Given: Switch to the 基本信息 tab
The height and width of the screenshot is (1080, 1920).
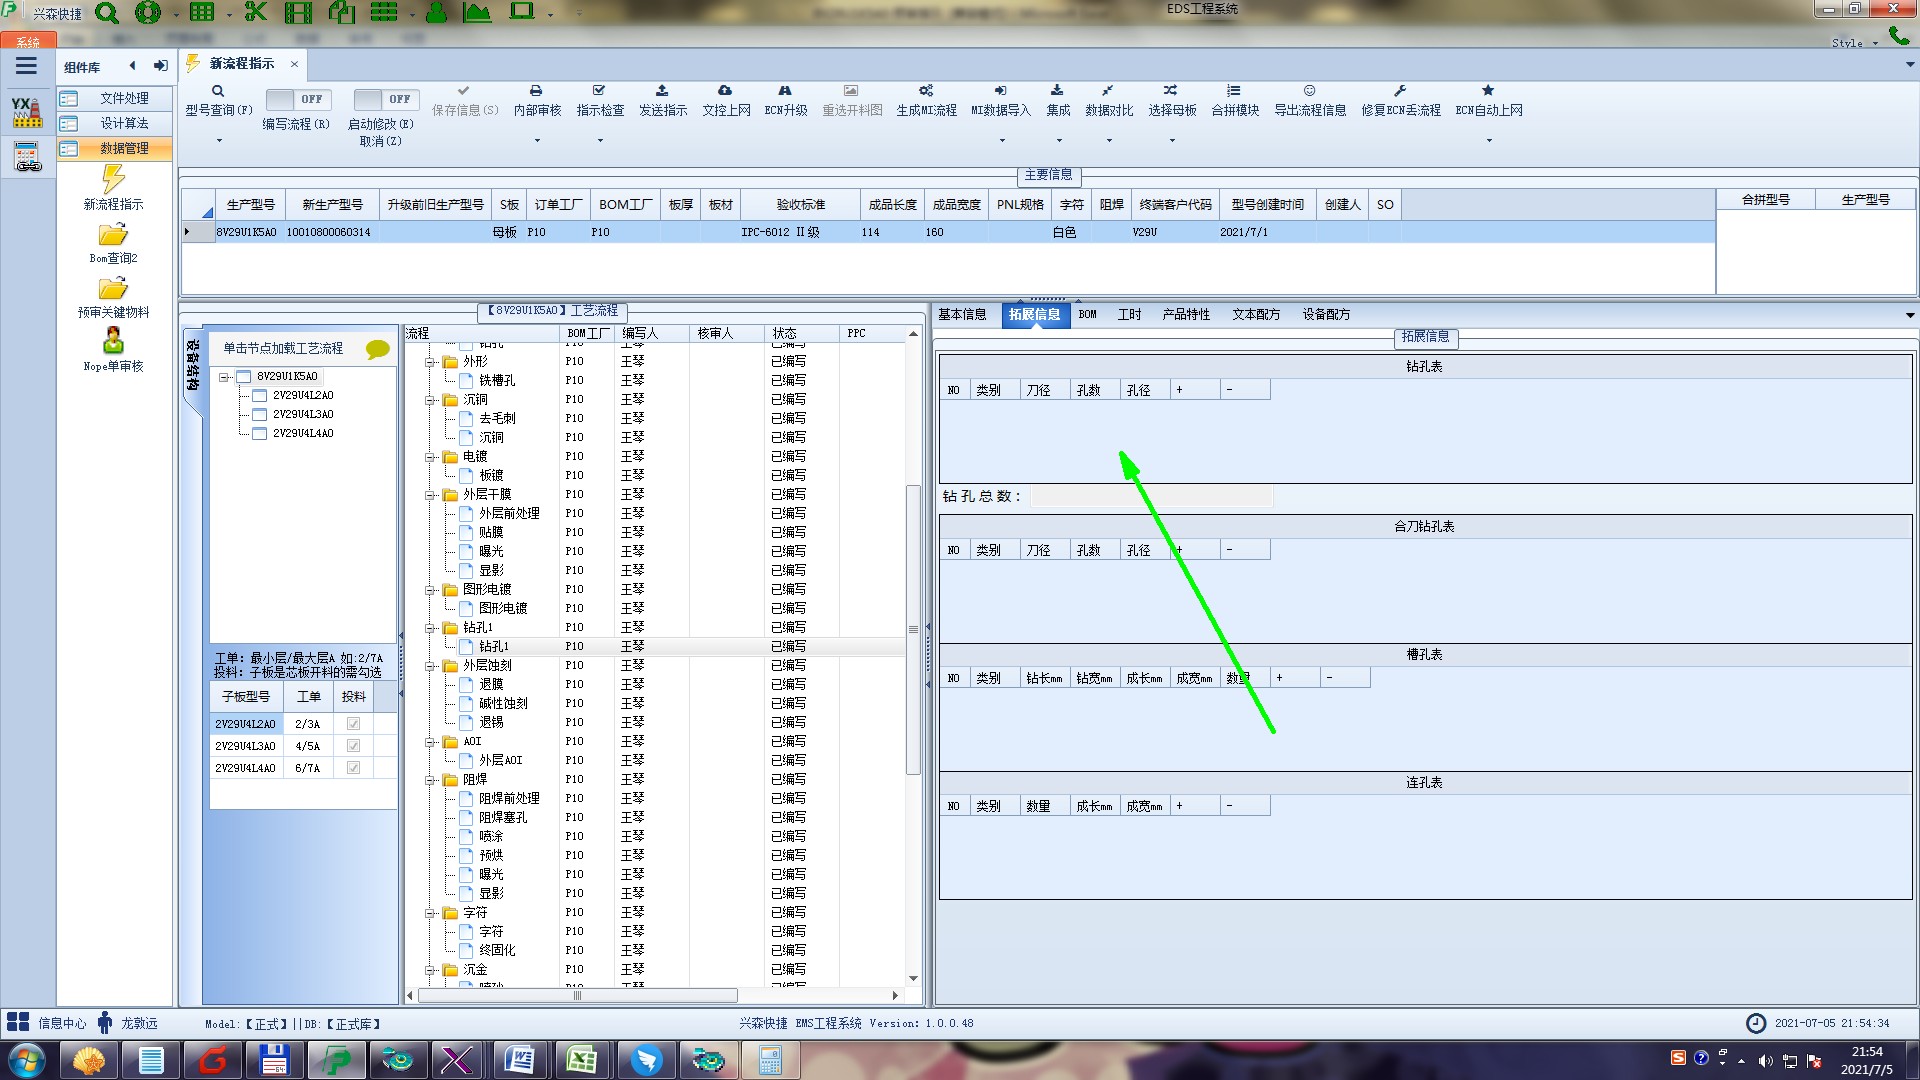Looking at the screenshot, I should (x=961, y=314).
